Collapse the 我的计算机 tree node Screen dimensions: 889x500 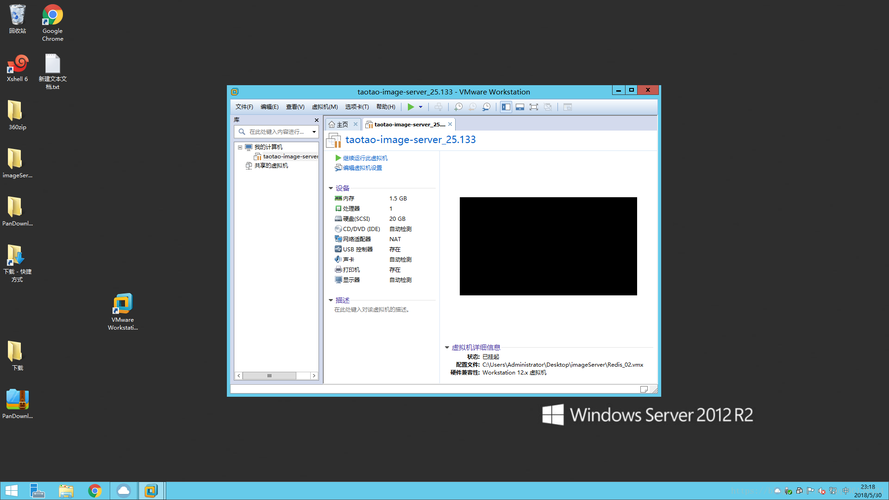pyautogui.click(x=240, y=147)
